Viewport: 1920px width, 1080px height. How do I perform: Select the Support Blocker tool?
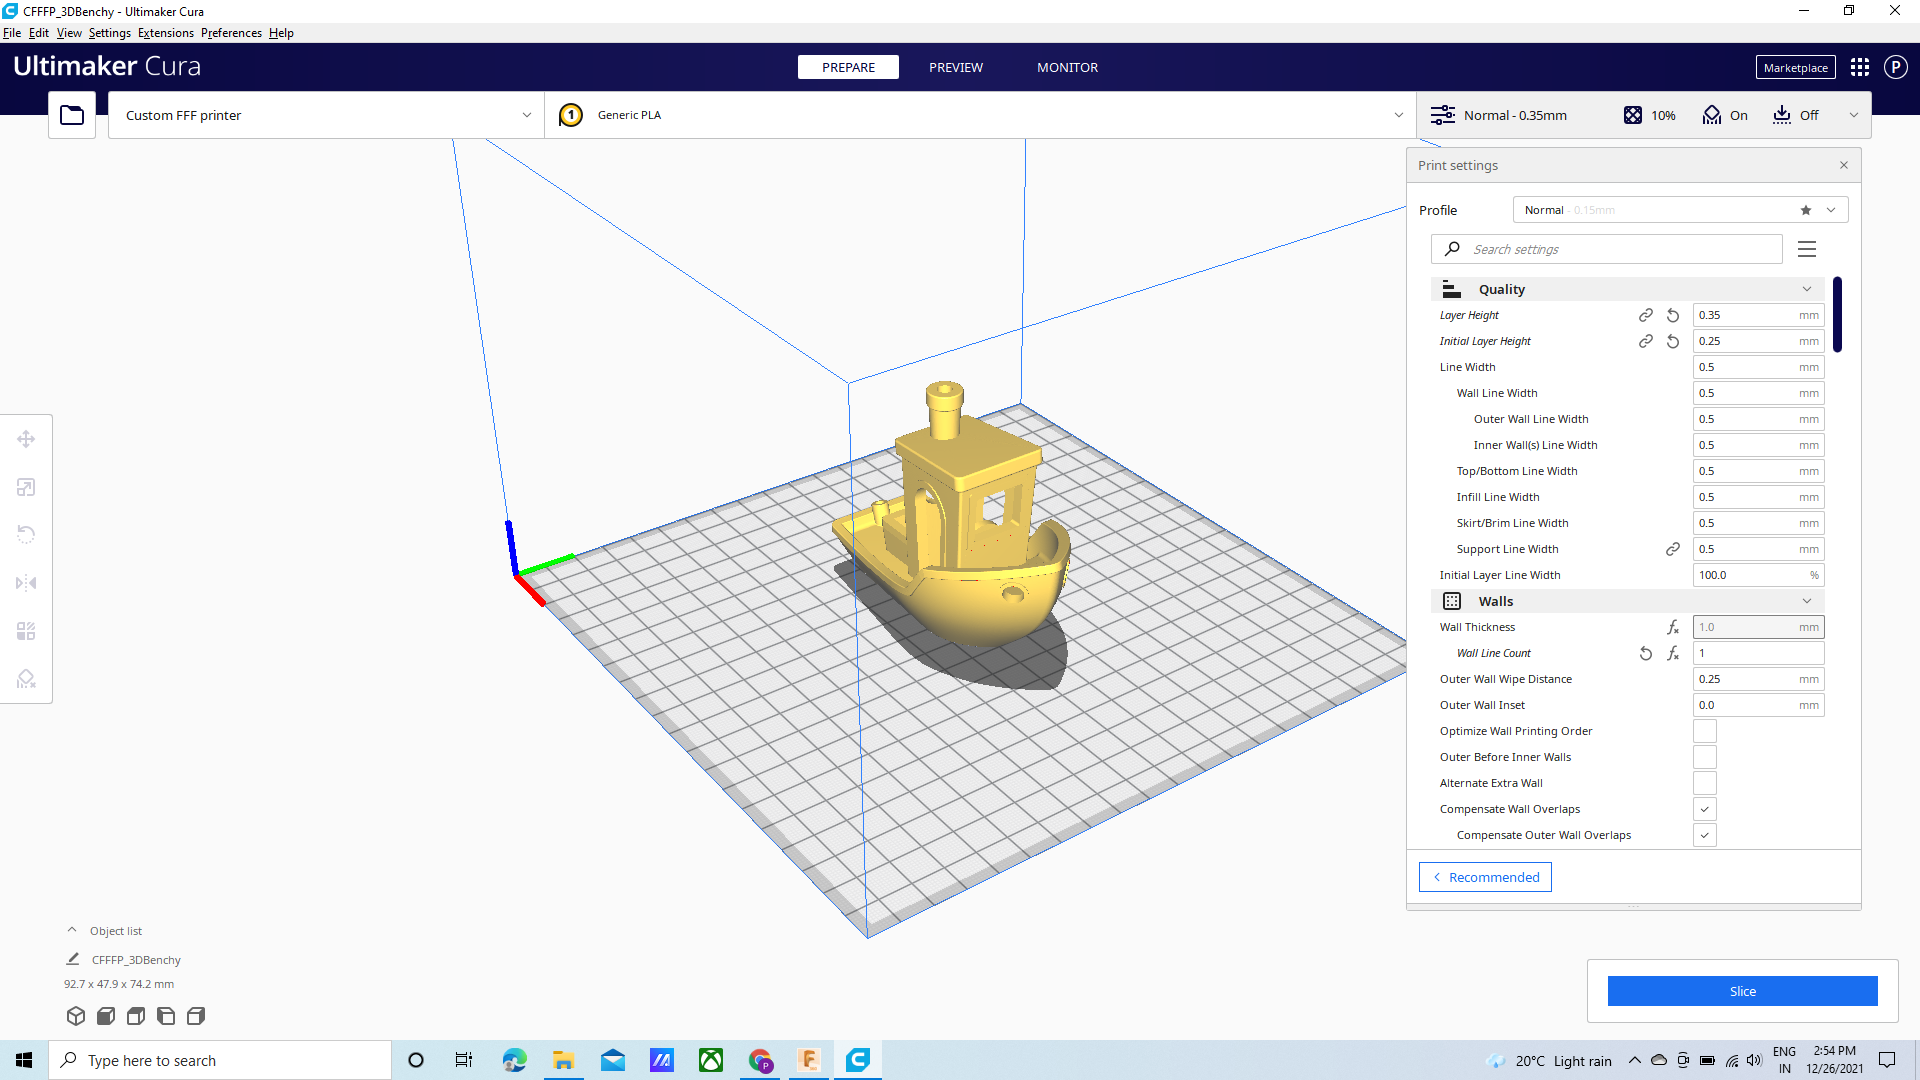click(26, 679)
